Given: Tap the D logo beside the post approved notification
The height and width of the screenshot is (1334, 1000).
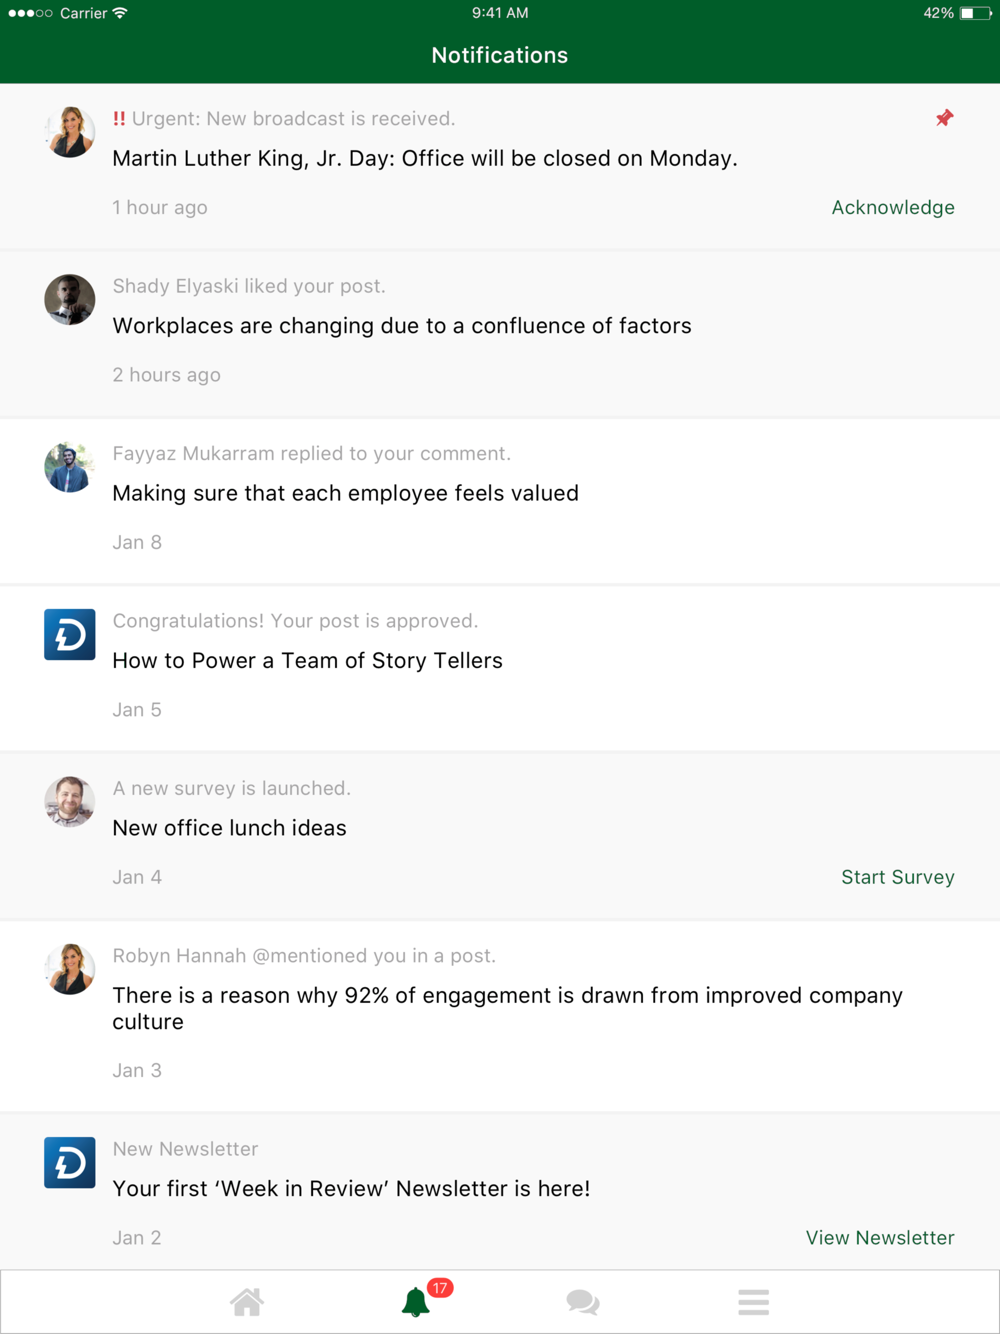Looking at the screenshot, I should 70,635.
